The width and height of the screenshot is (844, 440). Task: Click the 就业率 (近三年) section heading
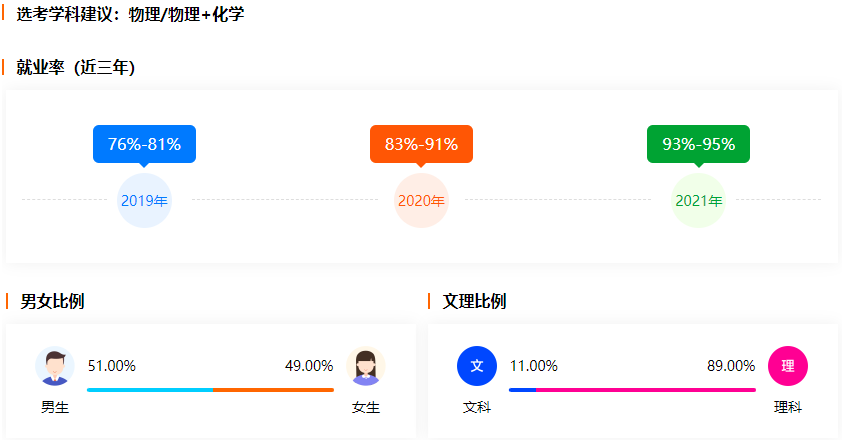pyautogui.click(x=76, y=68)
